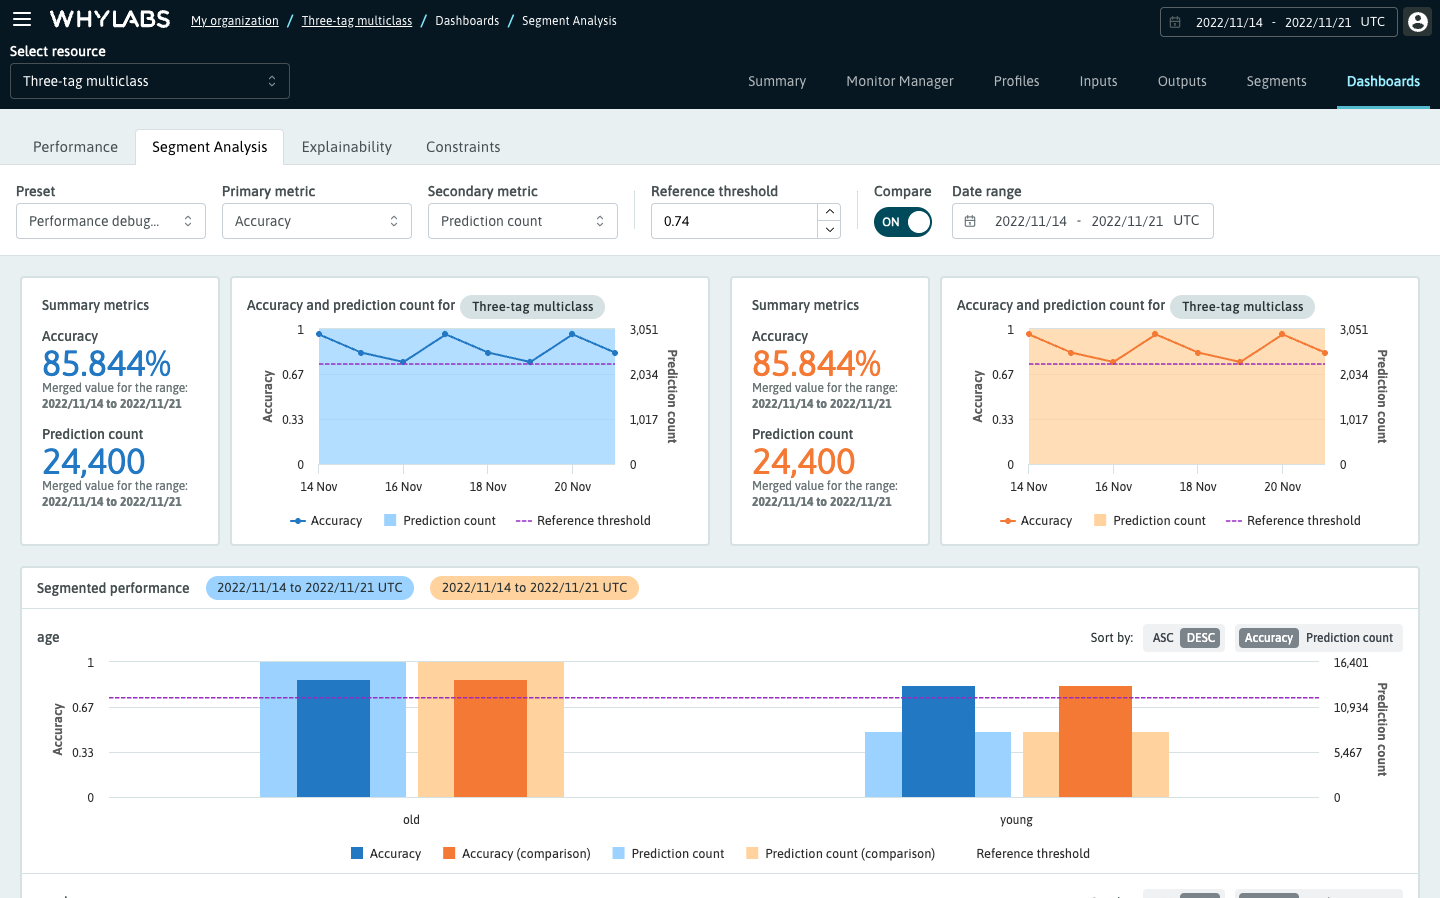Click the calendar icon in the Date range field
The image size is (1440, 898).
(971, 220)
